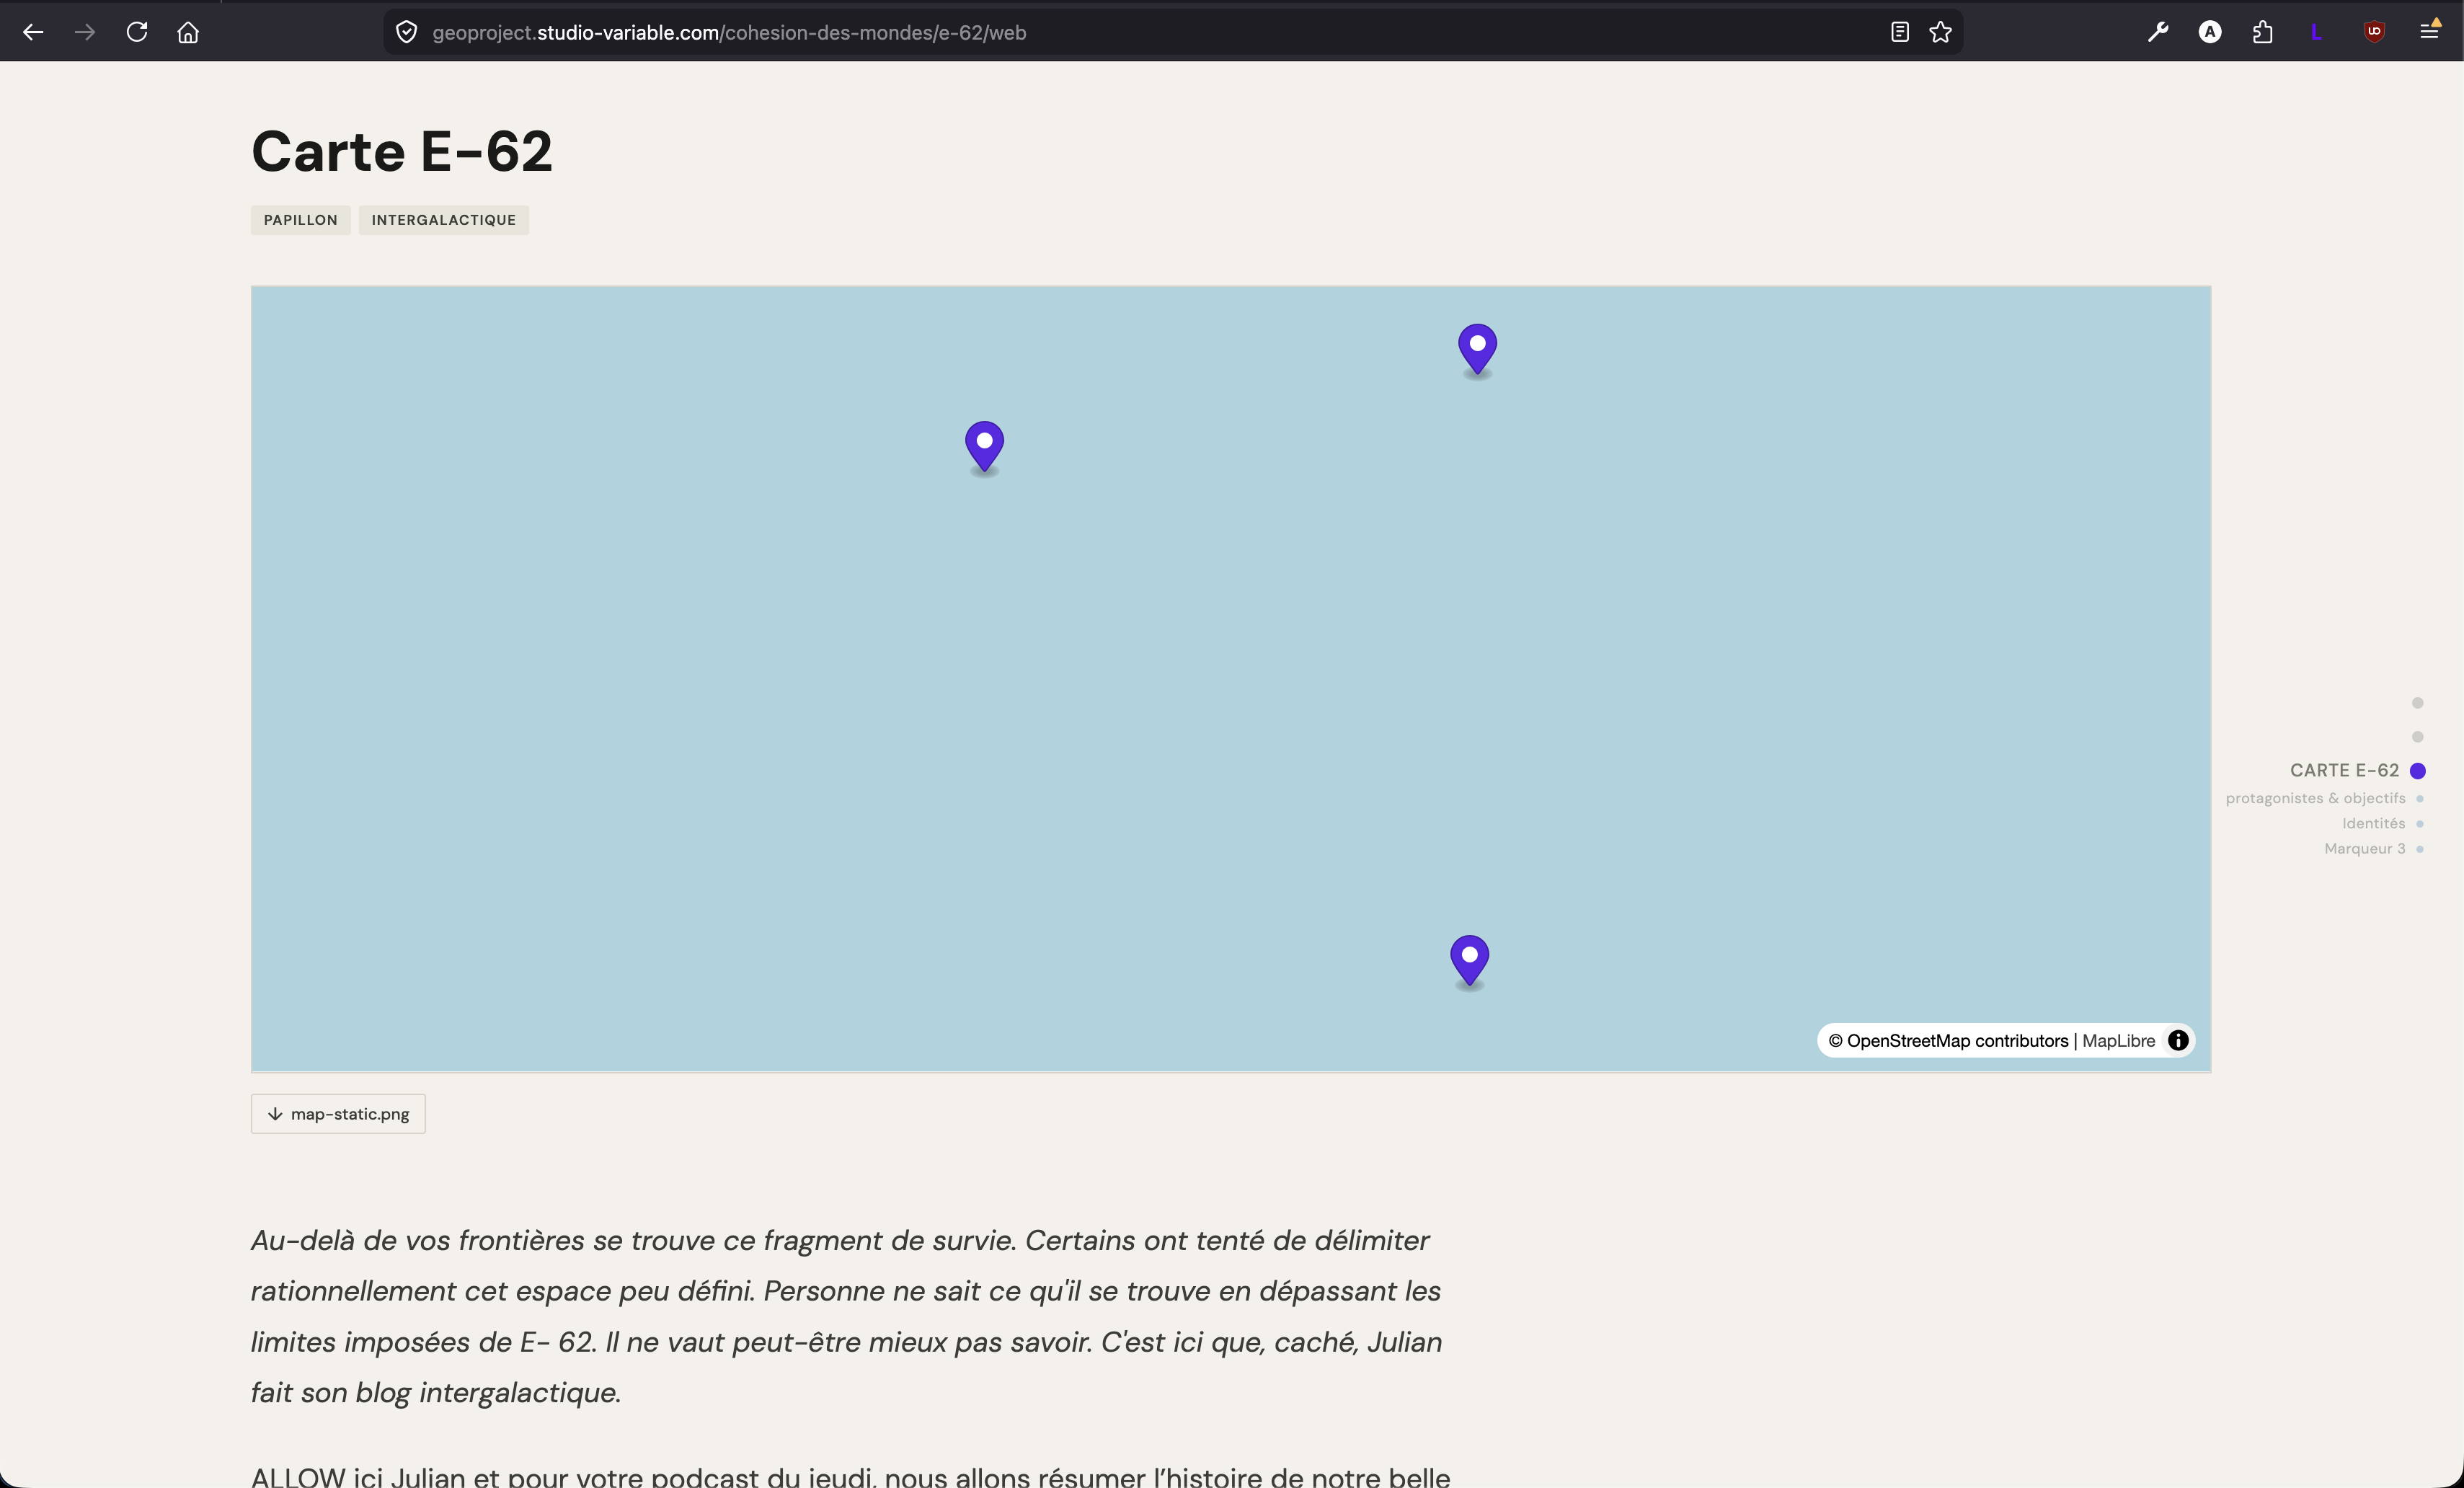Image resolution: width=2464 pixels, height=1488 pixels.
Task: Jump to 'Identités' section in side nav
Action: [2373, 823]
